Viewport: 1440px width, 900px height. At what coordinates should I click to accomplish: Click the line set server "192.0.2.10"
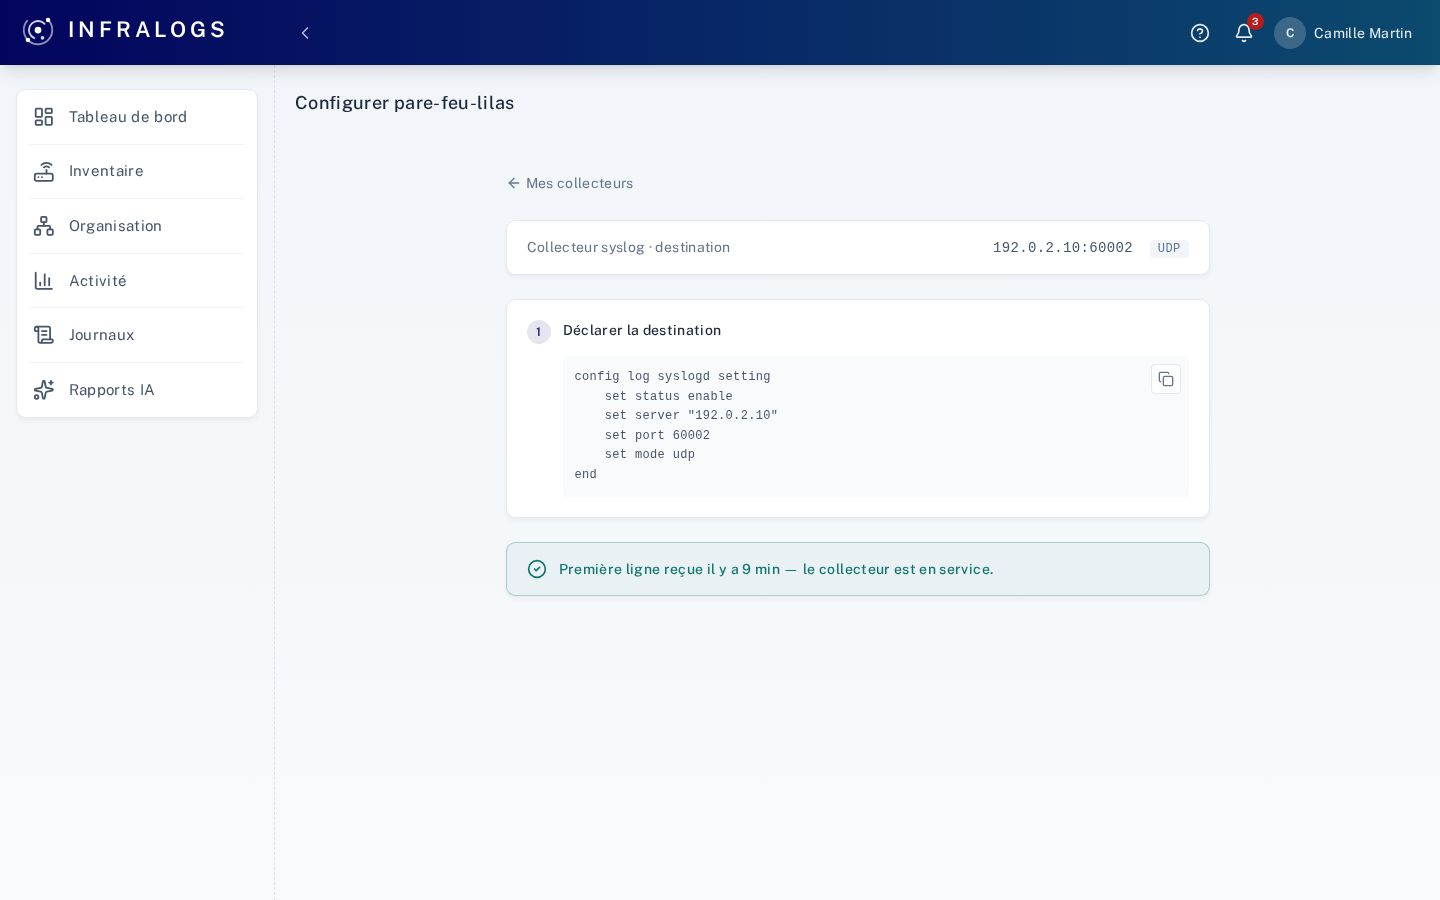(691, 416)
